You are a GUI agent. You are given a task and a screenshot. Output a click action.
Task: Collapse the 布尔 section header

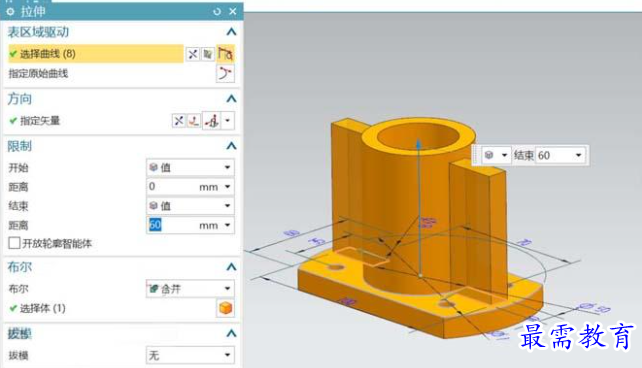tap(231, 267)
